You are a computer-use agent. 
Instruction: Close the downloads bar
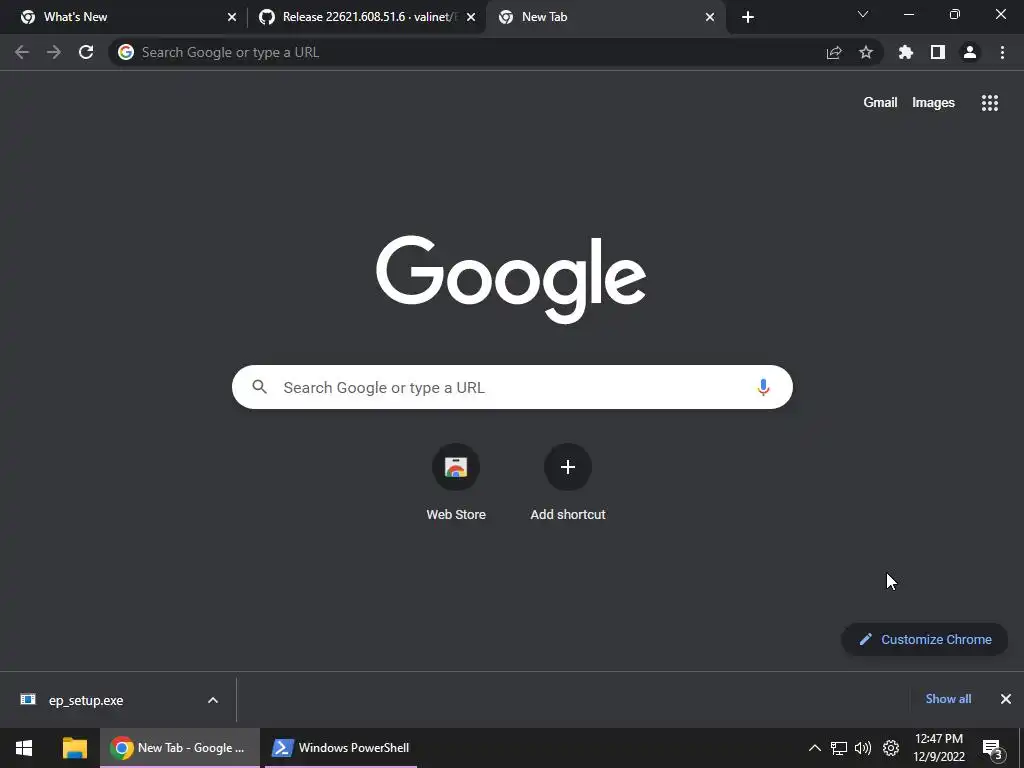pos(1006,699)
